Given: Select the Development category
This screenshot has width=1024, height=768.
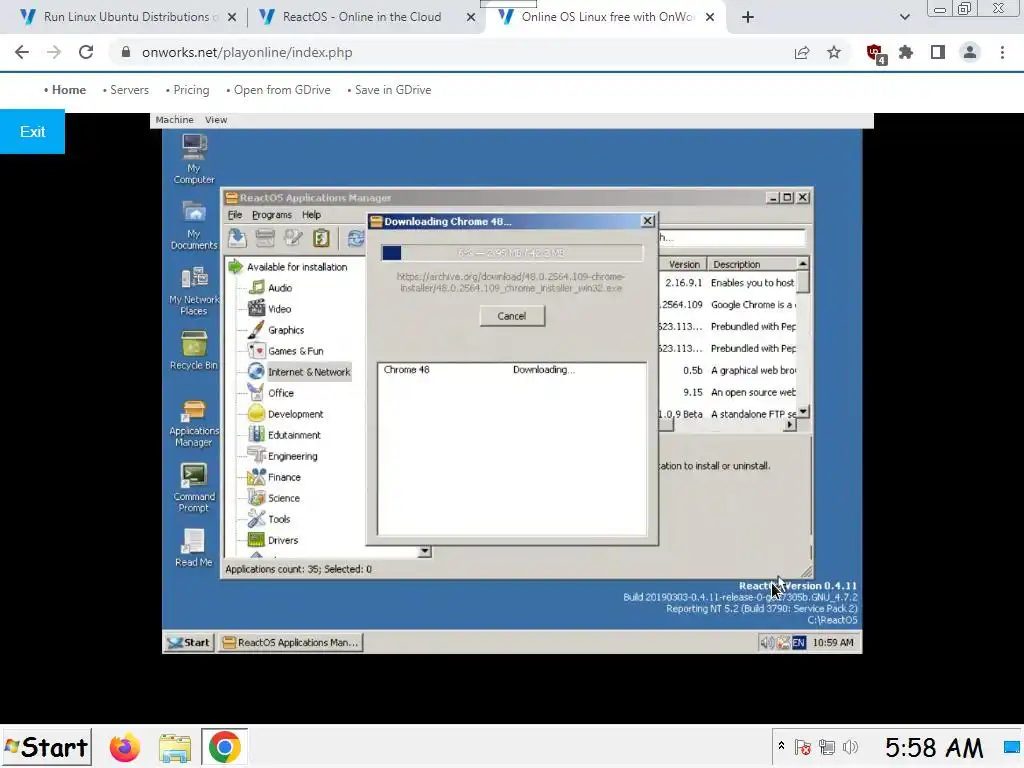Looking at the screenshot, I should pyautogui.click(x=286, y=414).
